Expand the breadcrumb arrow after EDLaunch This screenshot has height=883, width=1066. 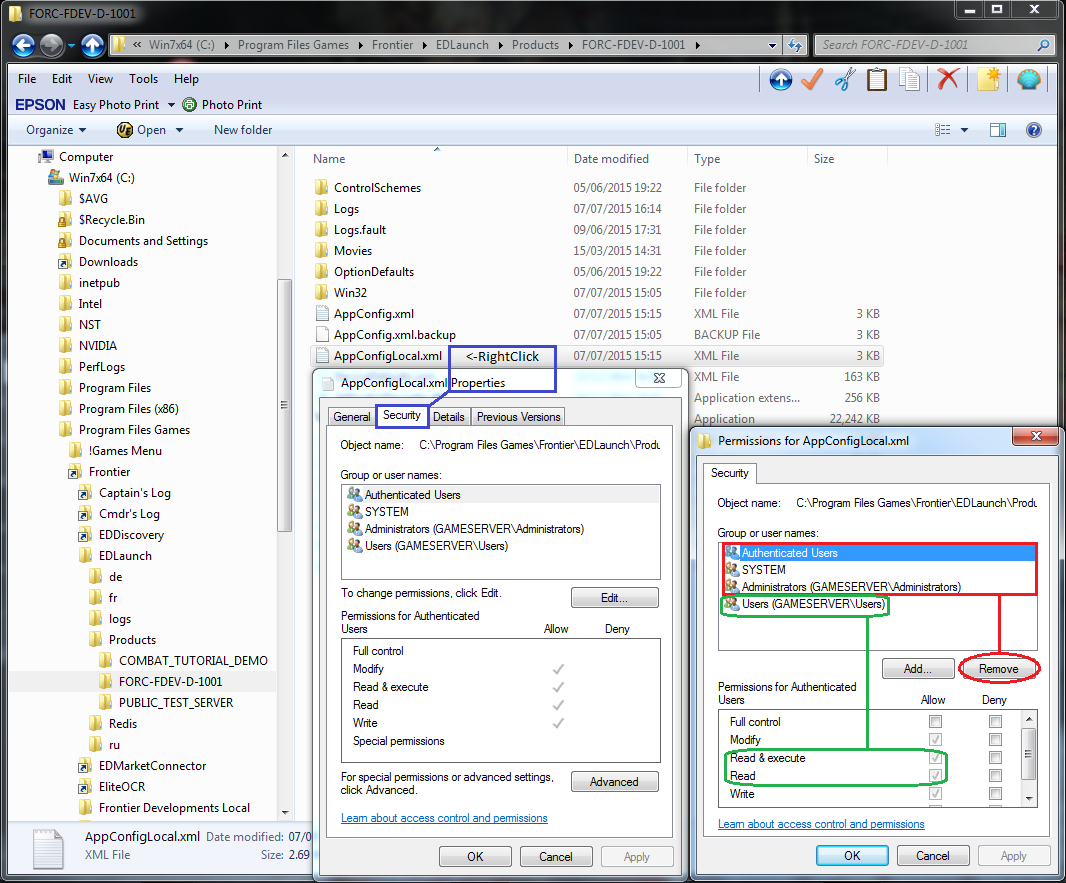(x=500, y=45)
